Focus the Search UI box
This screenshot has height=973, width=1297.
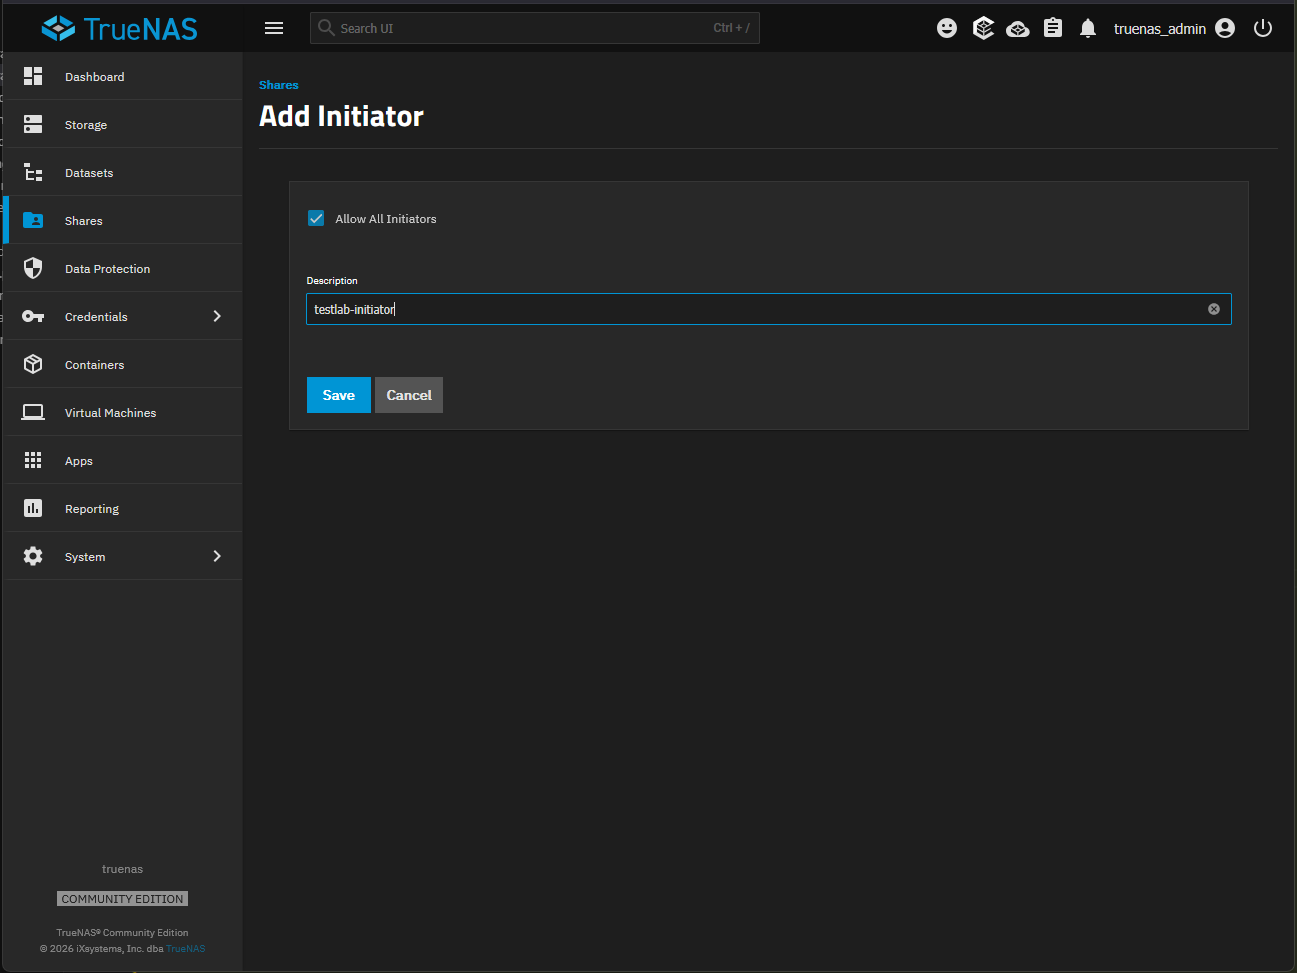pyautogui.click(x=535, y=28)
